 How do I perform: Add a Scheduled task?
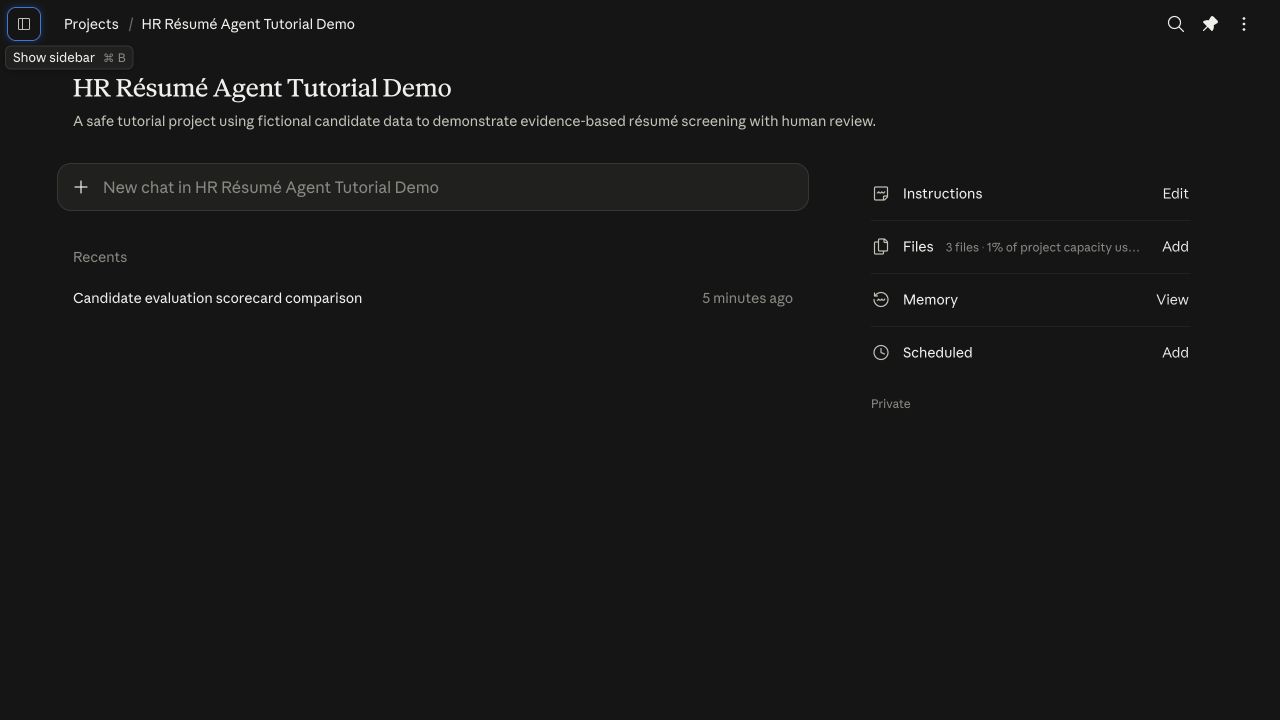[1175, 353]
